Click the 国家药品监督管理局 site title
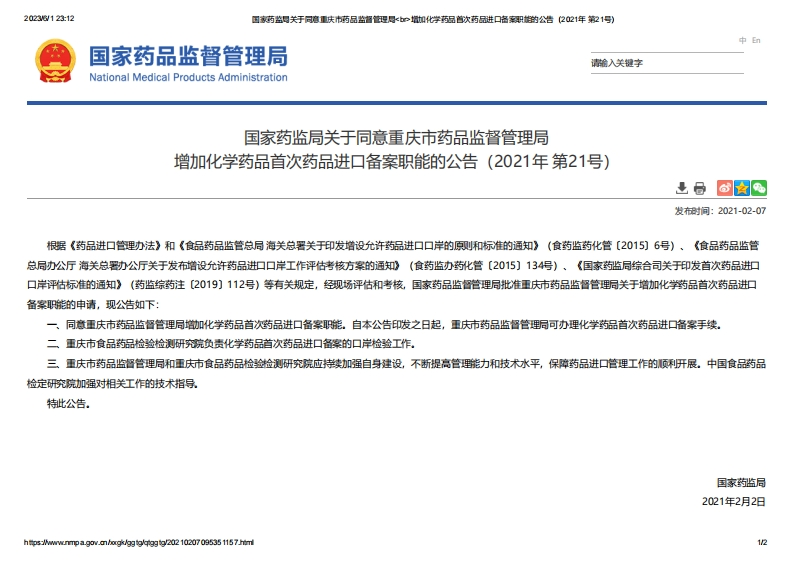 click(x=187, y=55)
